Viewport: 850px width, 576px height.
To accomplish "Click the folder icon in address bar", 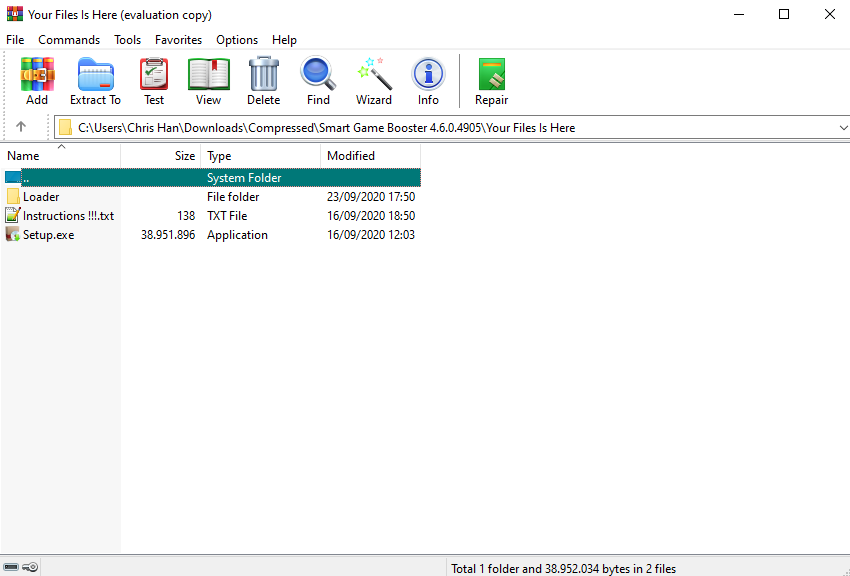I will tap(66, 127).
